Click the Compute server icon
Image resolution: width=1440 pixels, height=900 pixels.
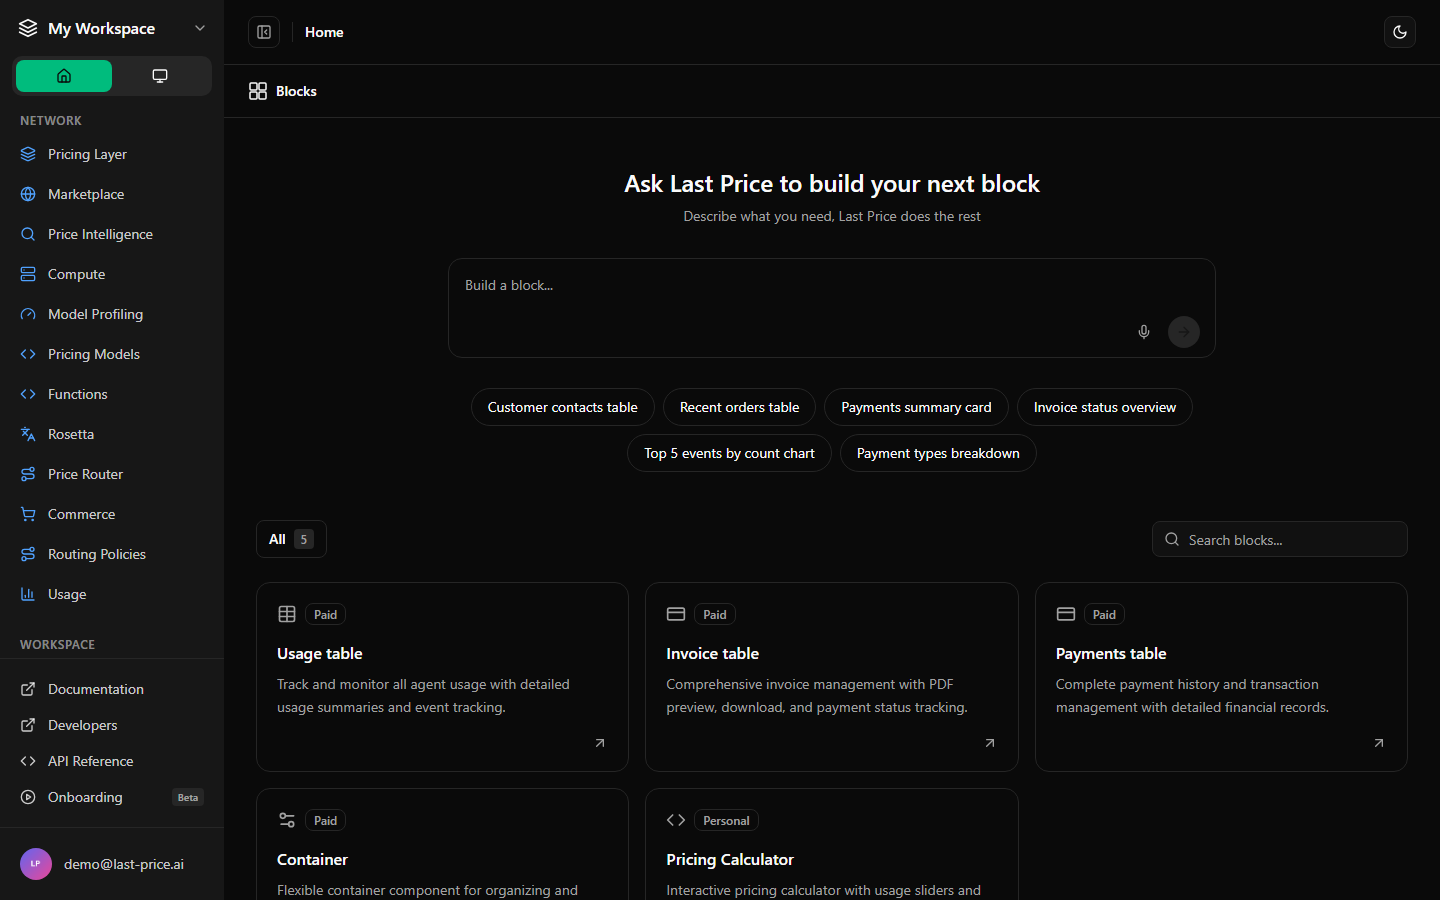click(x=28, y=274)
